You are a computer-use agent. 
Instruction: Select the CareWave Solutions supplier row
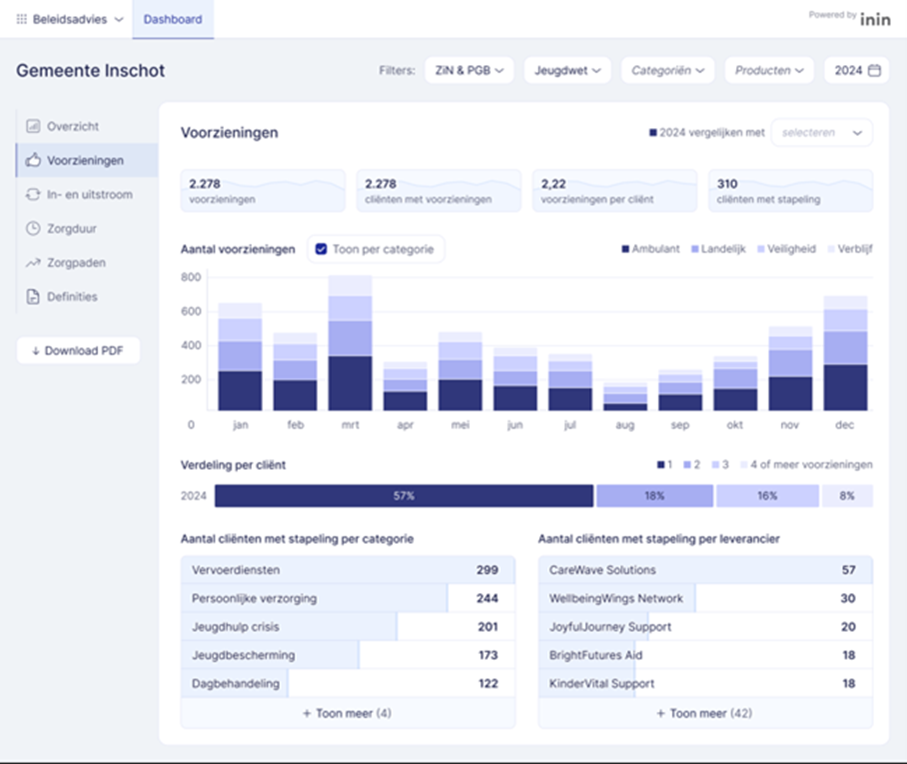click(x=704, y=570)
